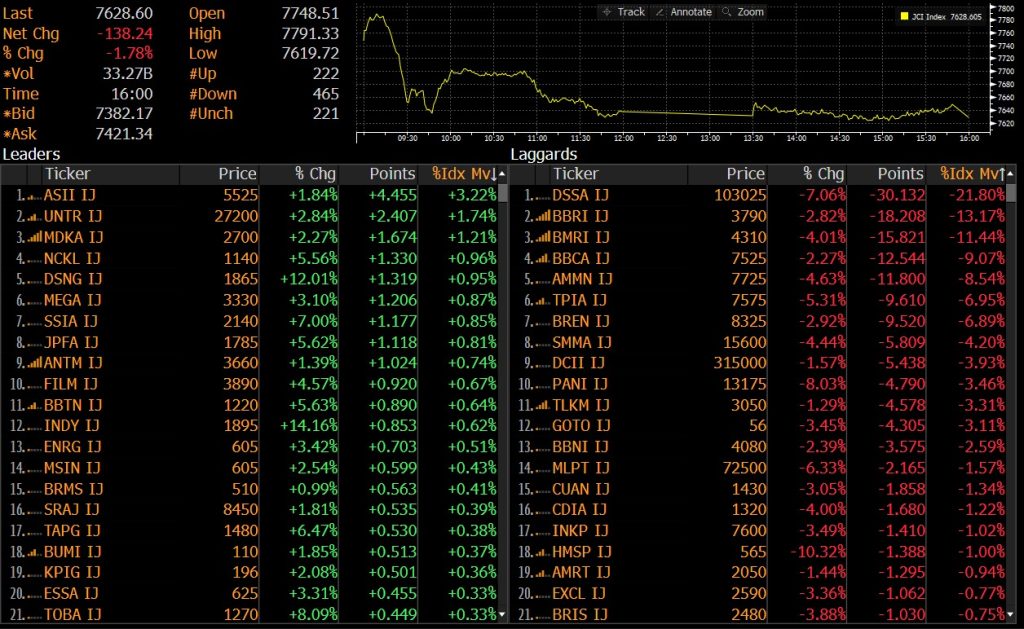Click the High value 7791.33
The image size is (1024, 629).
click(310, 34)
